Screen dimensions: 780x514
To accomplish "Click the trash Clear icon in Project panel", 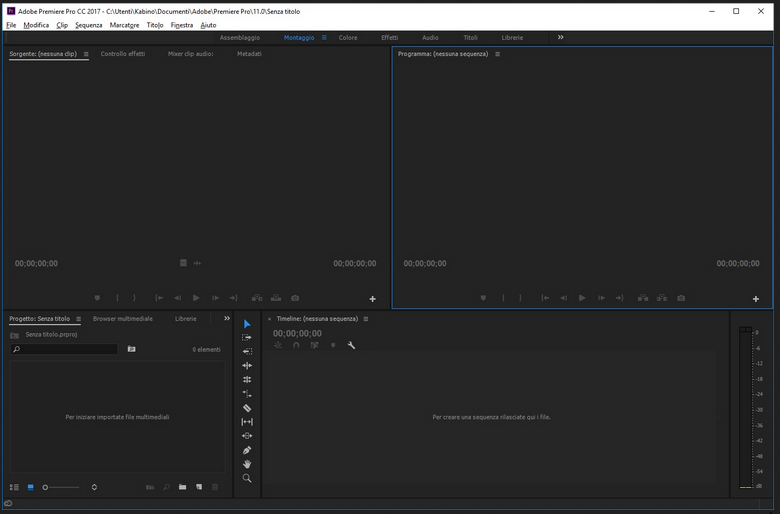I will point(215,487).
